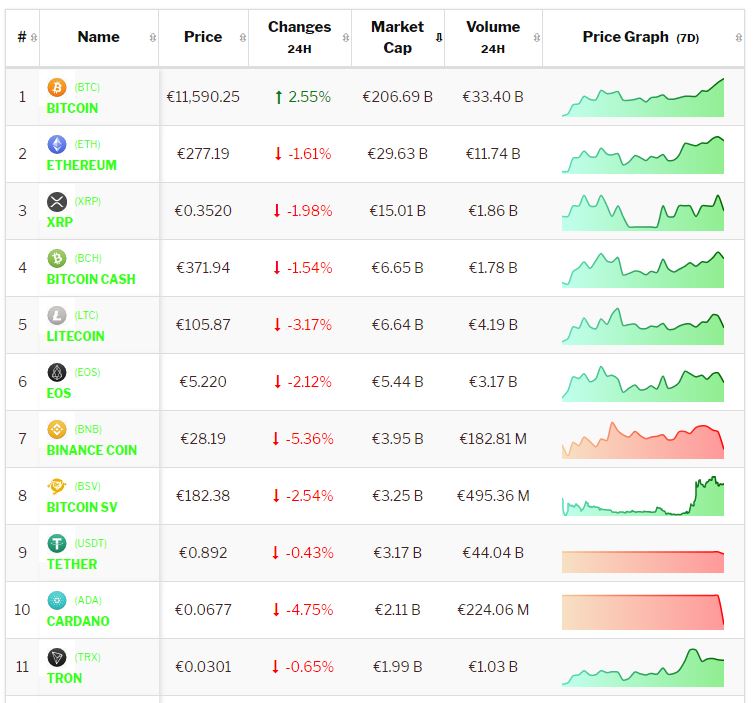
Task: Click the Bitcoin coin logo icon
Action: click(x=57, y=88)
